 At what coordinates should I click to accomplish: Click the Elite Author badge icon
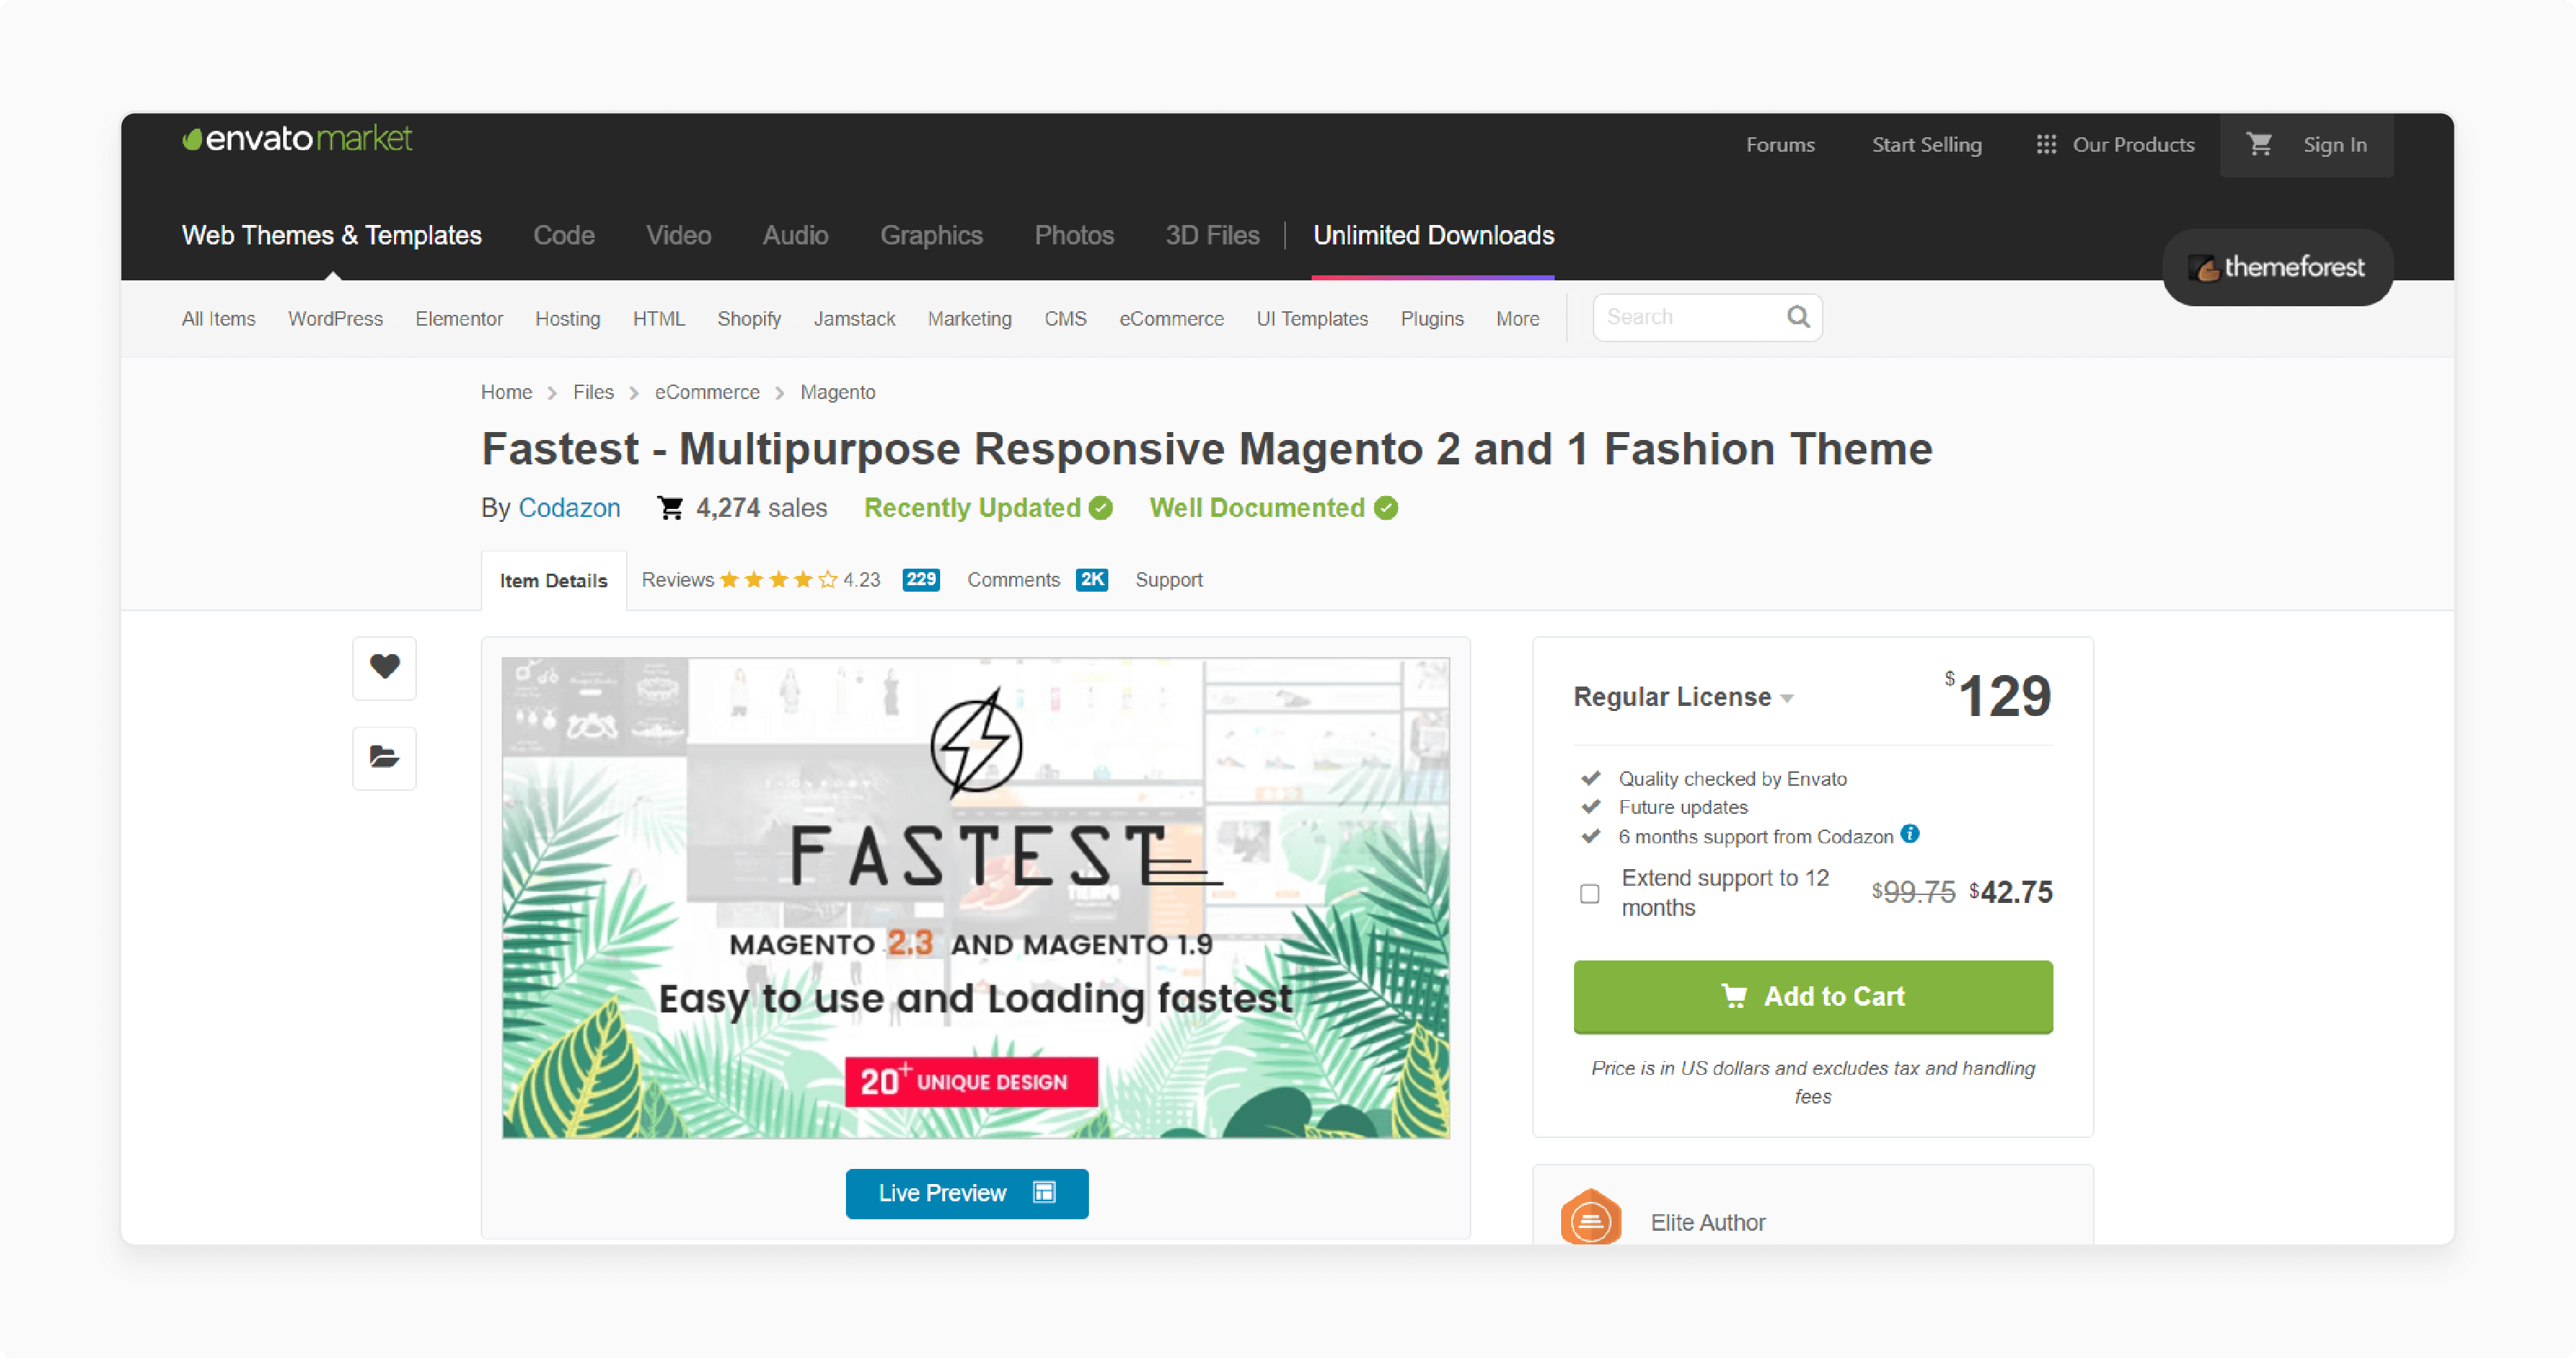1590,1218
